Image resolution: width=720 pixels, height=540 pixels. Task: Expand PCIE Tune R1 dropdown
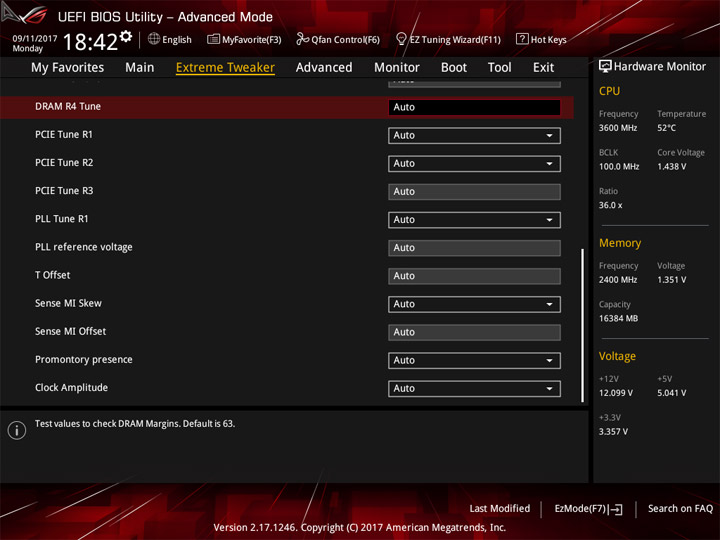click(x=474, y=135)
